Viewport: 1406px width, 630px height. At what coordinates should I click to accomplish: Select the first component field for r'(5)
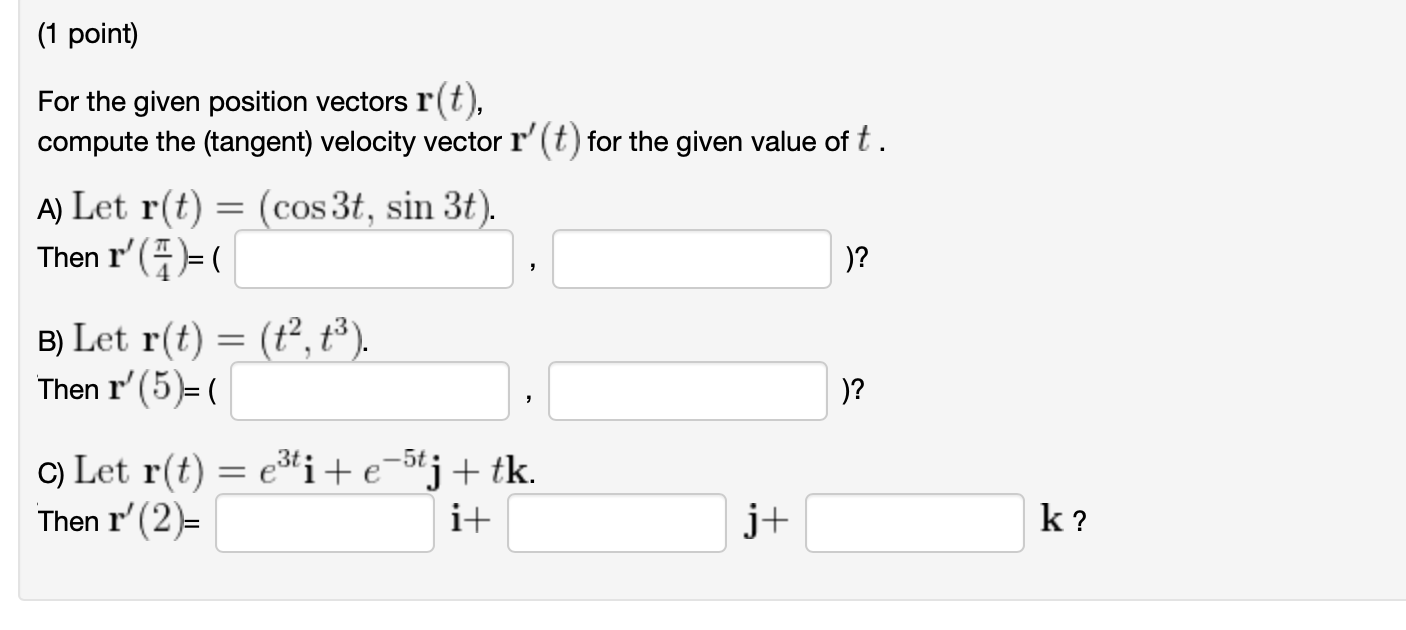pos(370,388)
